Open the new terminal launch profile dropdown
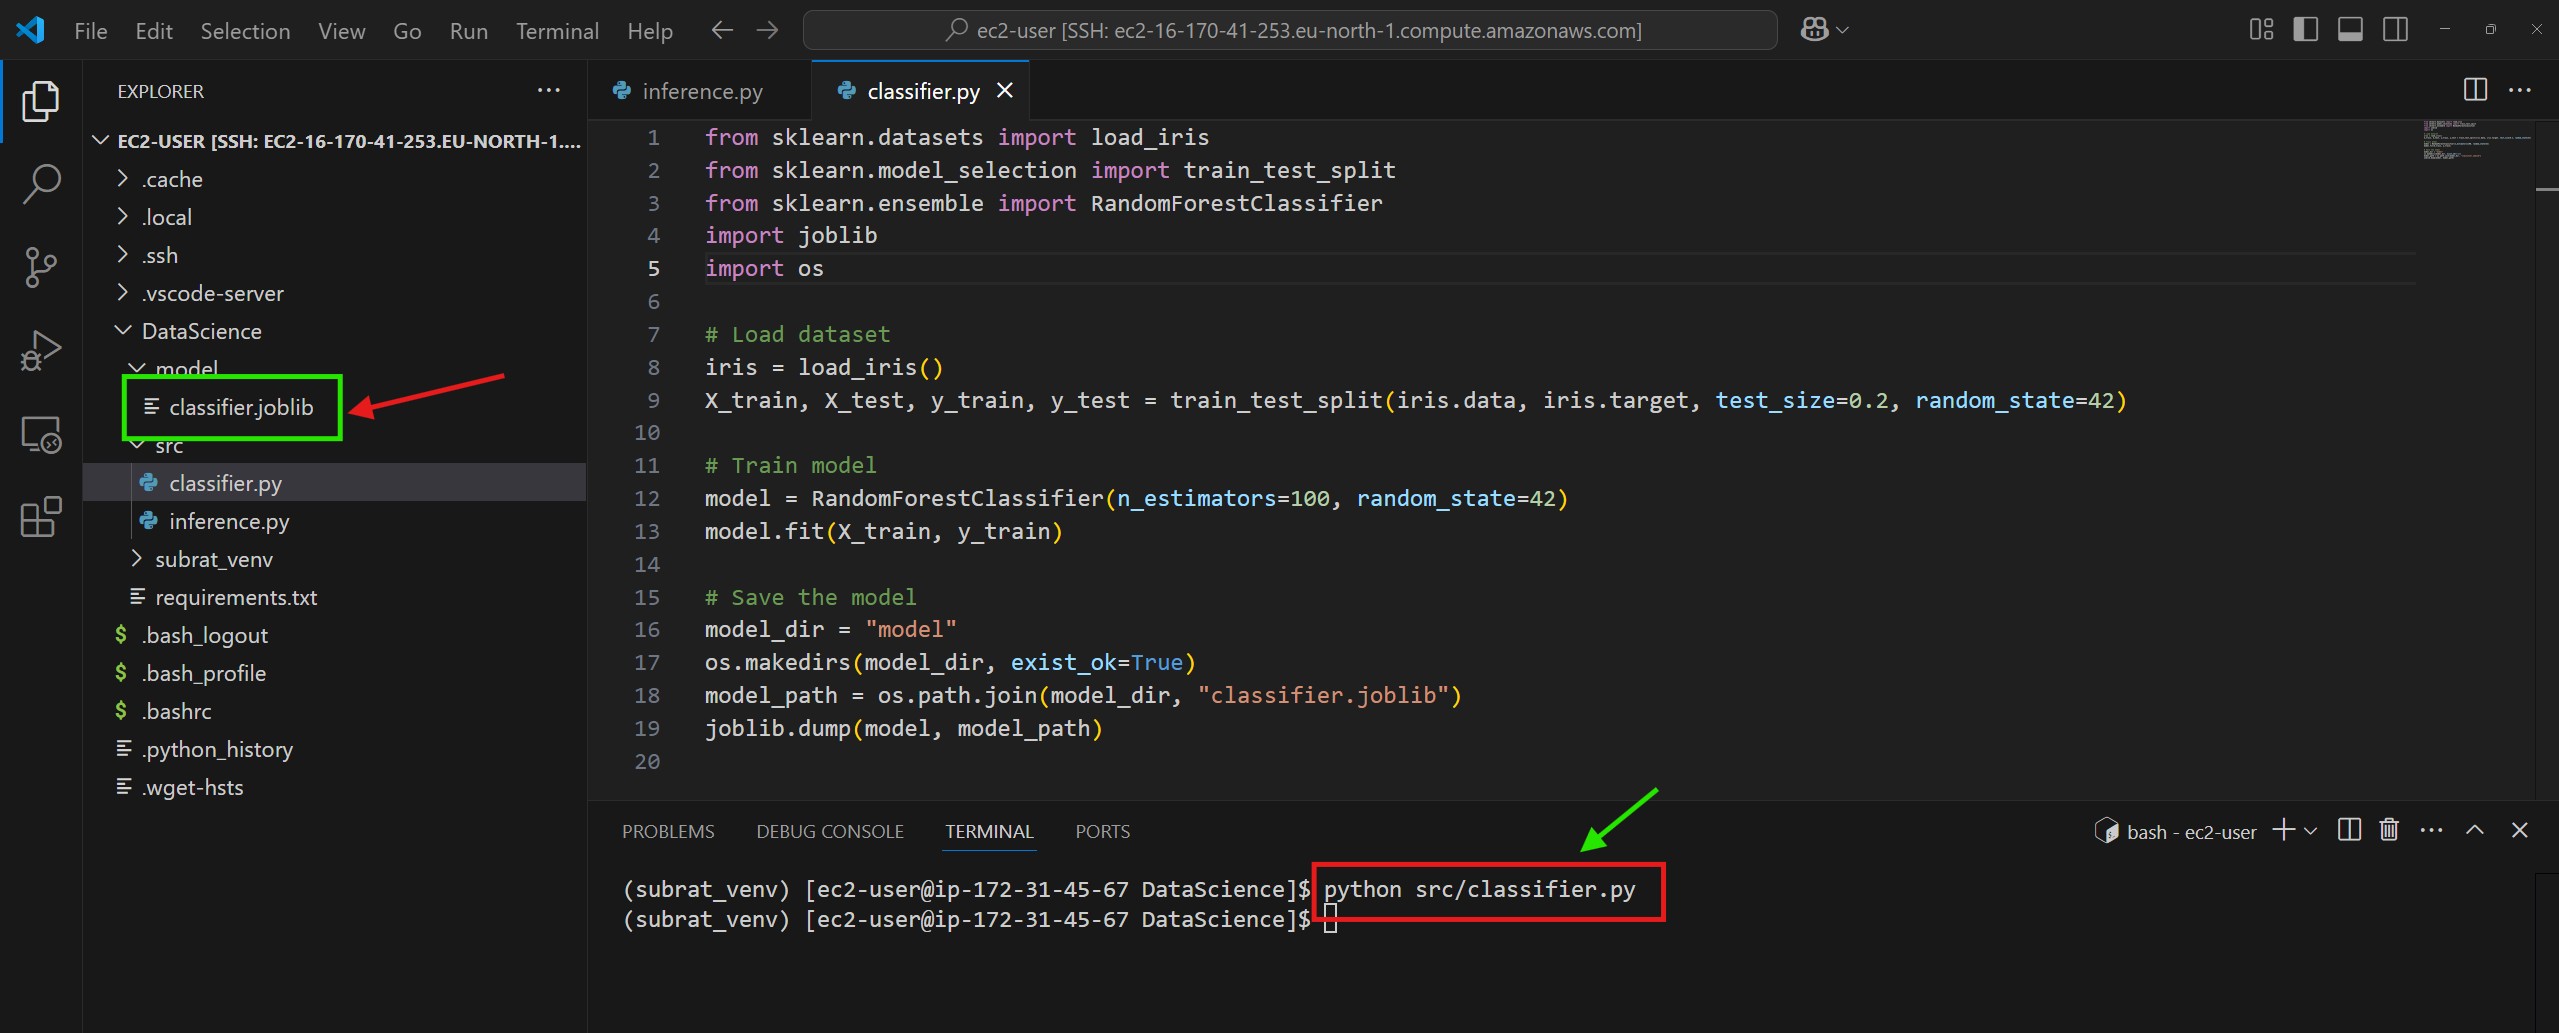This screenshot has height=1033, width=2559. pos(2311,831)
